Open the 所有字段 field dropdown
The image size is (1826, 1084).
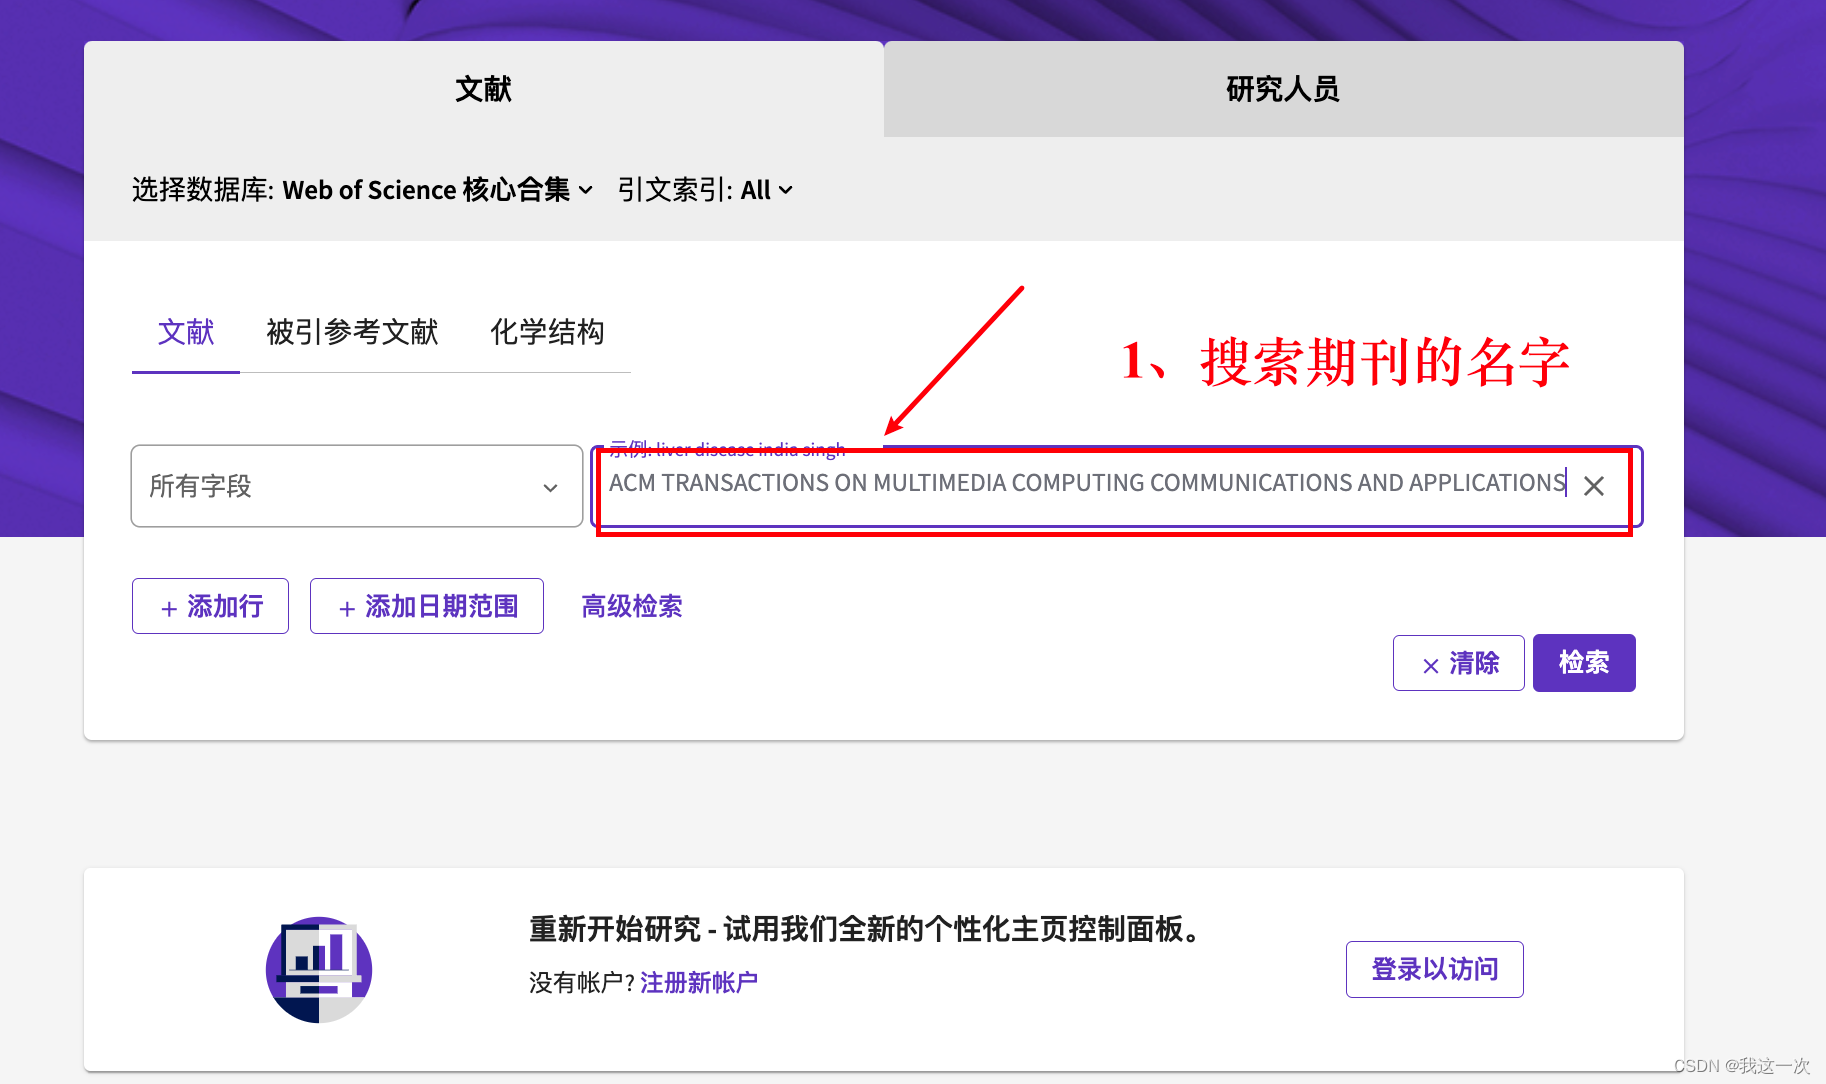coord(357,486)
